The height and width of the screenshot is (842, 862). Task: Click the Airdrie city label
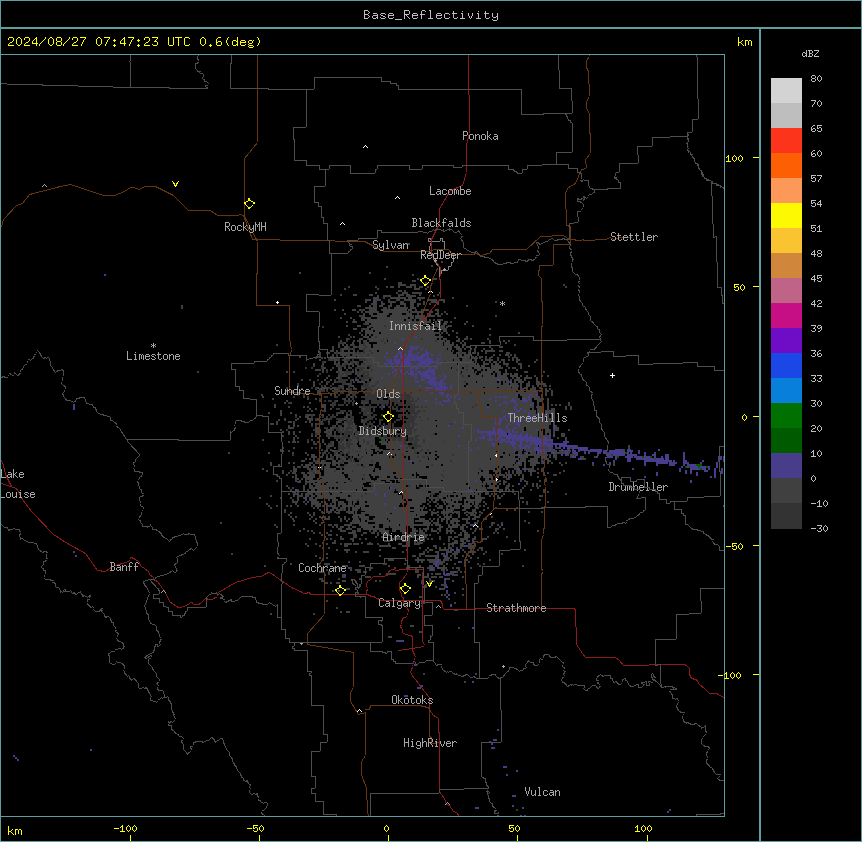(x=403, y=537)
